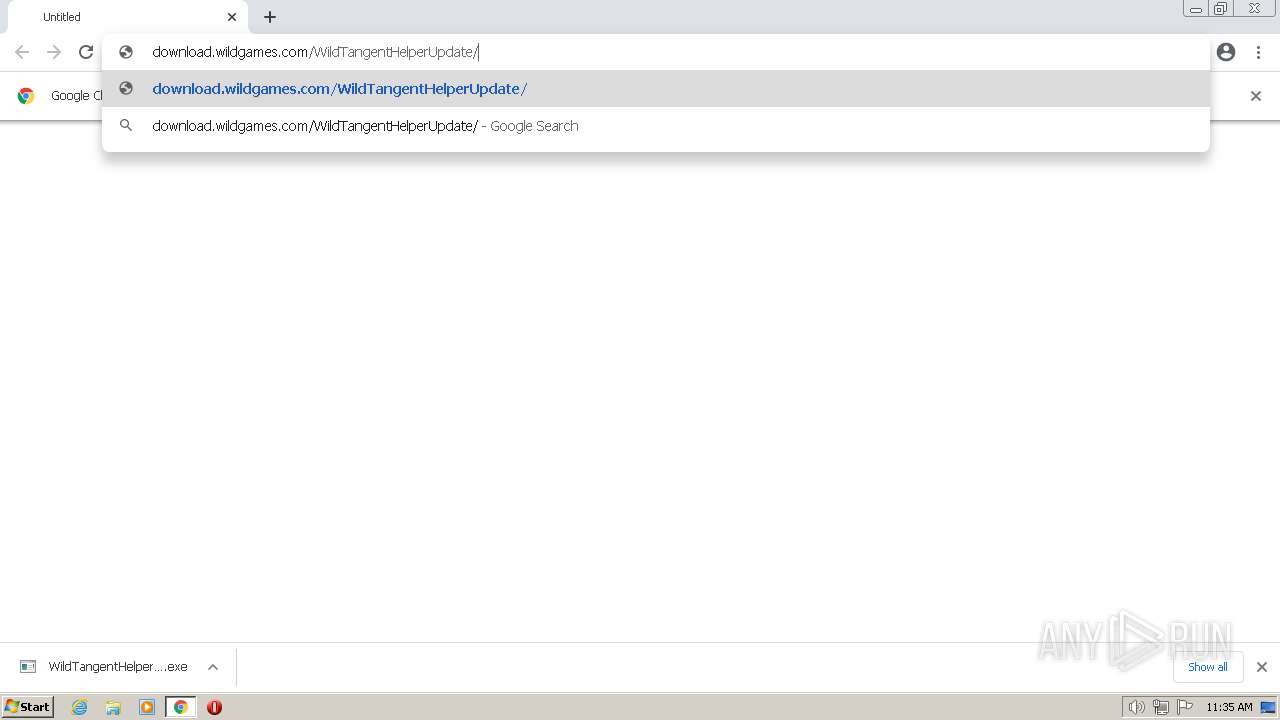1280x720 pixels.
Task: Click magnifier icon of search suggestion
Action: click(126, 126)
